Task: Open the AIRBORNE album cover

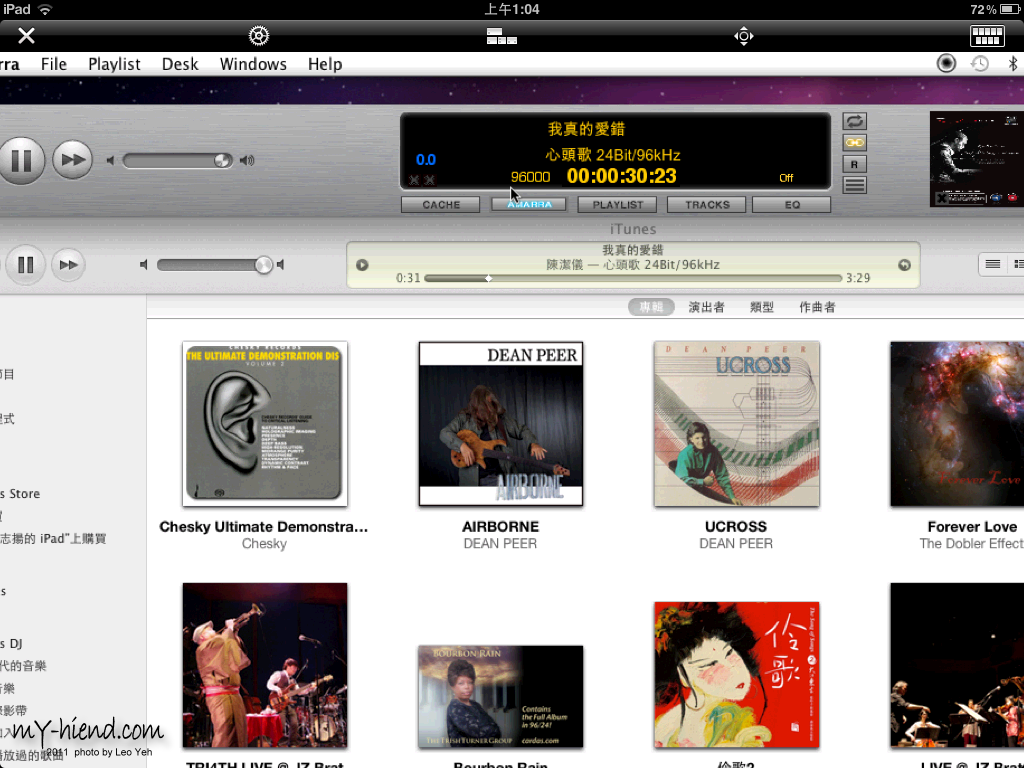Action: coord(501,424)
